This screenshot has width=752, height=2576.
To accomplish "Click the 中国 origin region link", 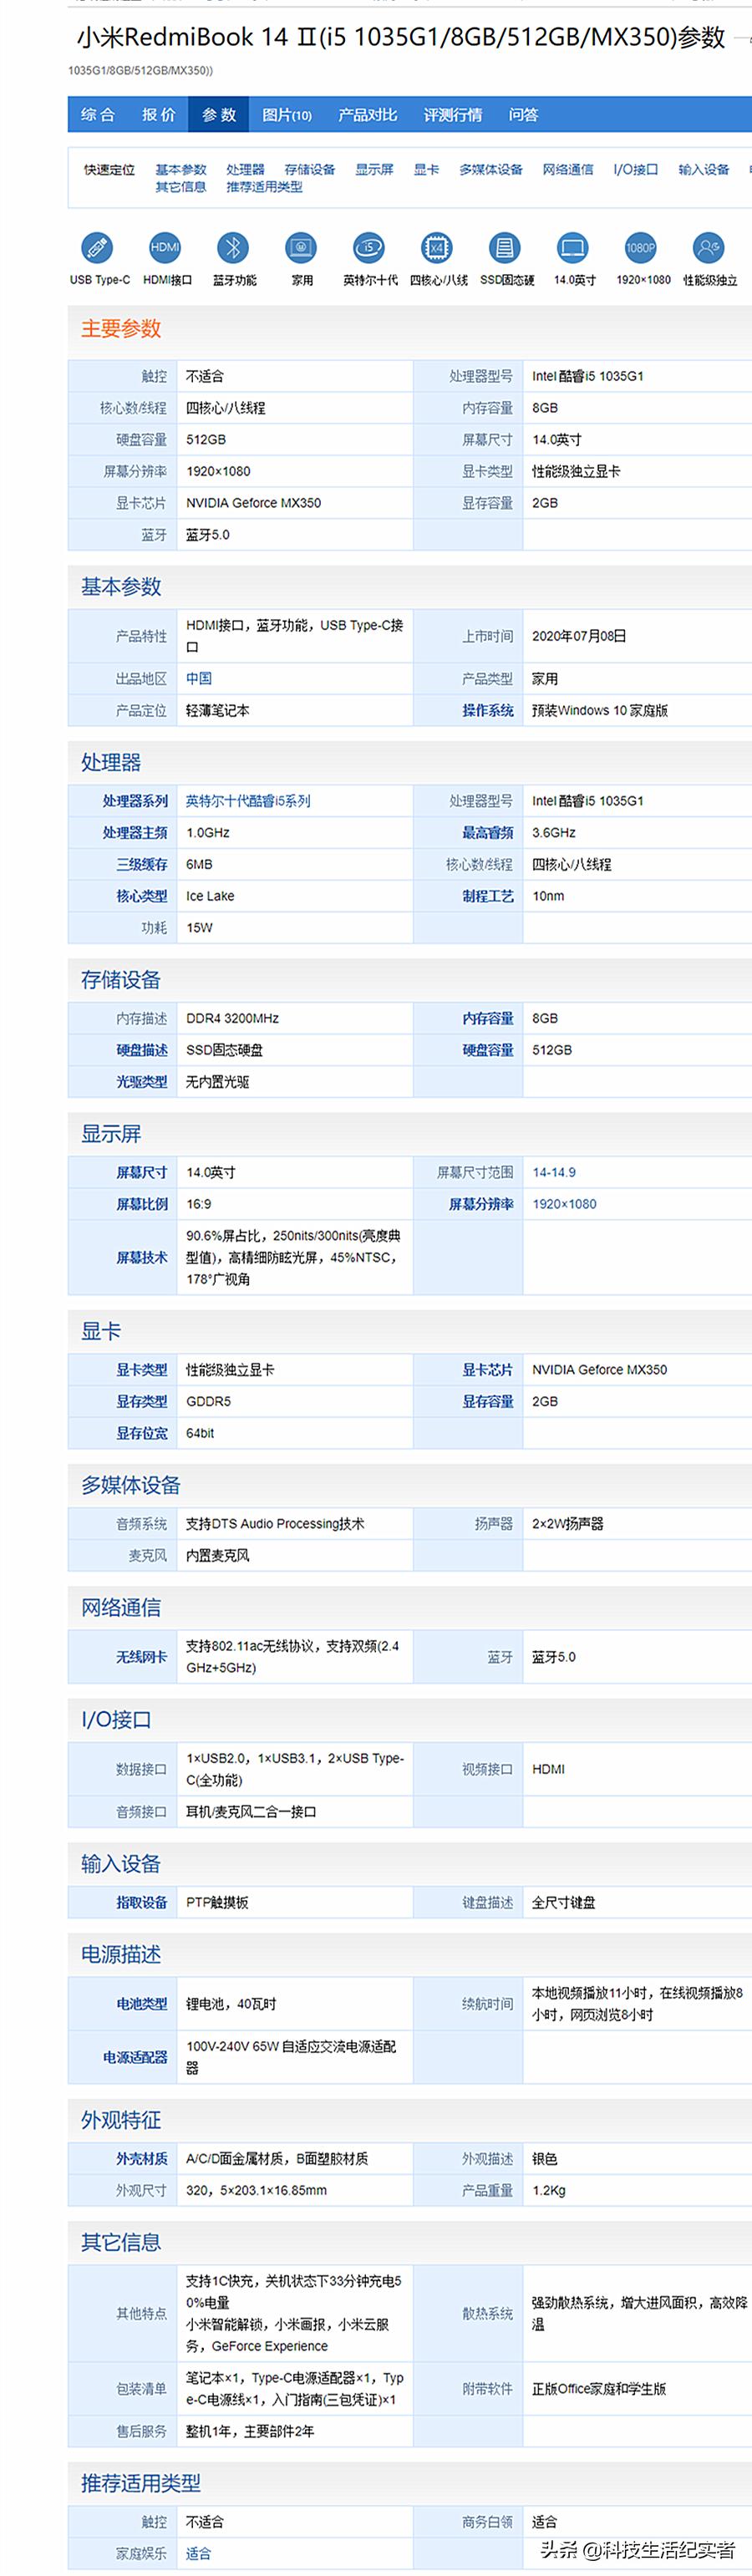I will click(199, 678).
